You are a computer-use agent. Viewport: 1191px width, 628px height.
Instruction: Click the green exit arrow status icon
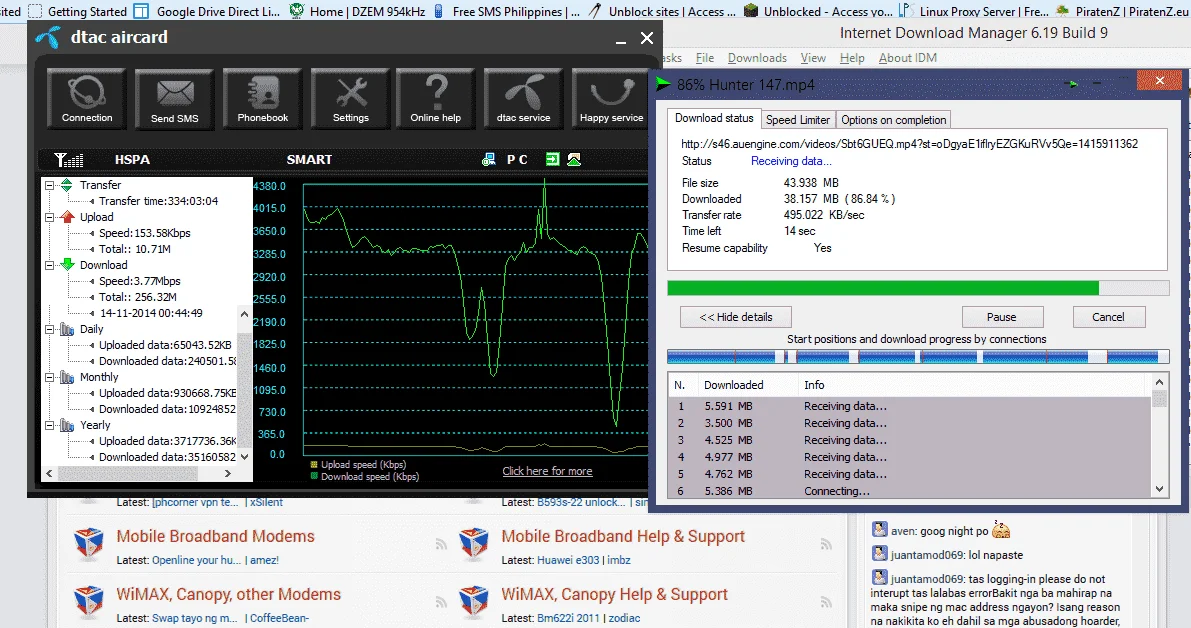[552, 159]
